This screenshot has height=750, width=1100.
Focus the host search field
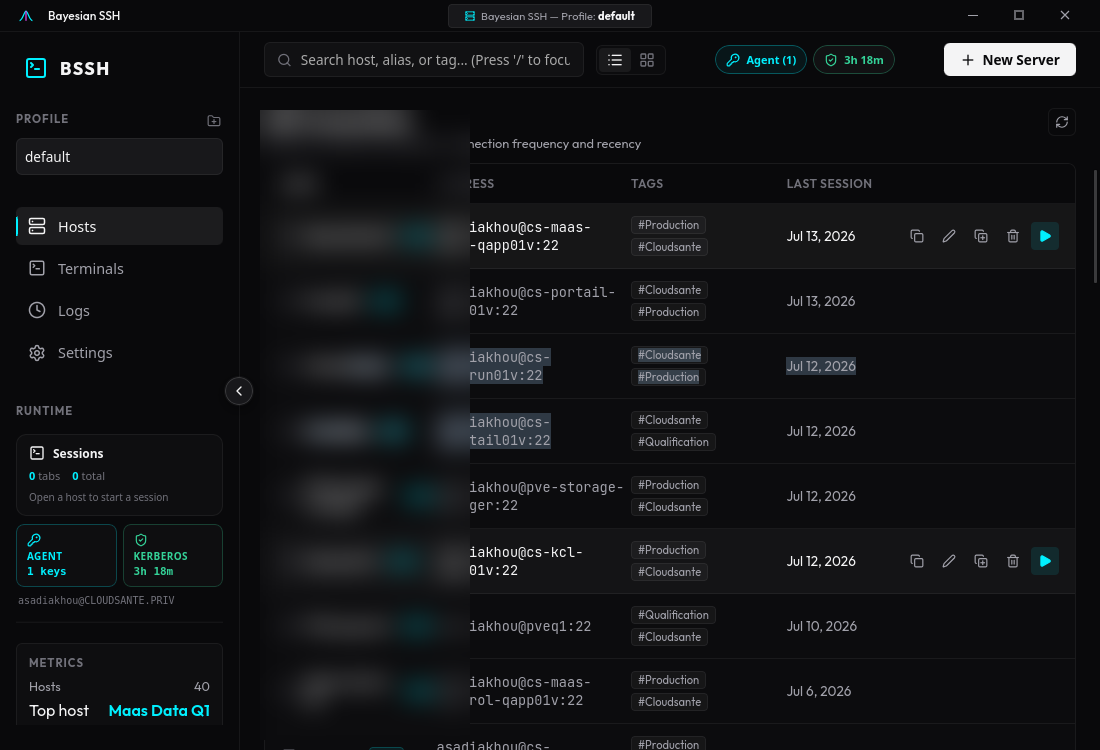click(424, 60)
